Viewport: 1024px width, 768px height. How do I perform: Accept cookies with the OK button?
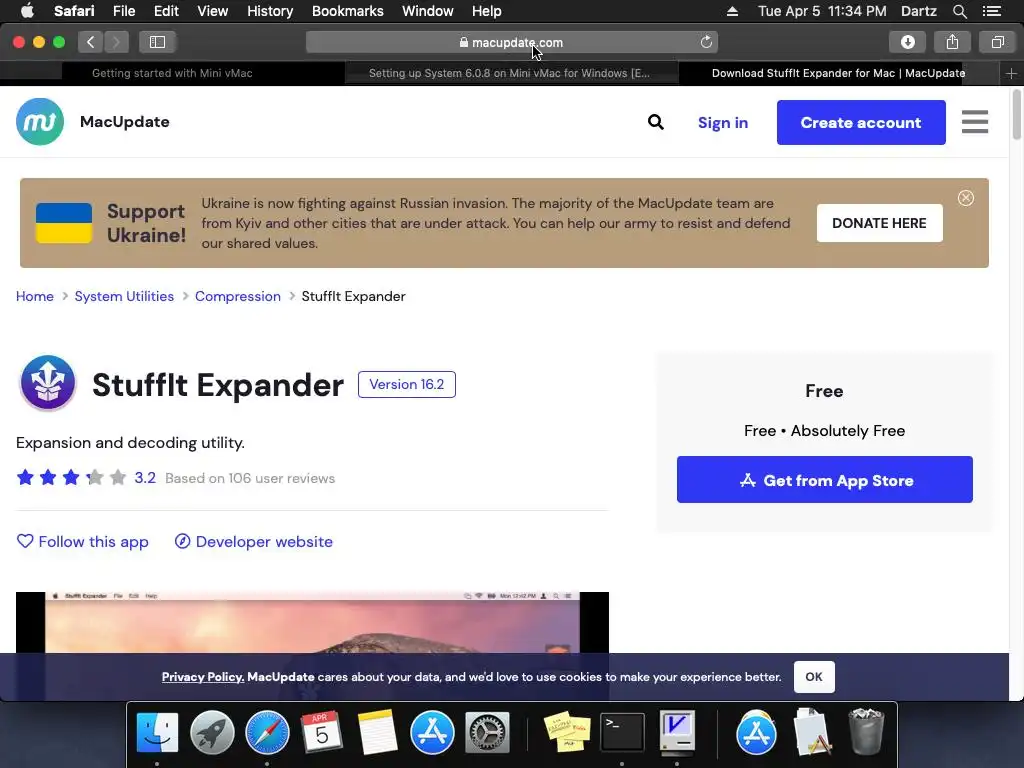pos(814,677)
